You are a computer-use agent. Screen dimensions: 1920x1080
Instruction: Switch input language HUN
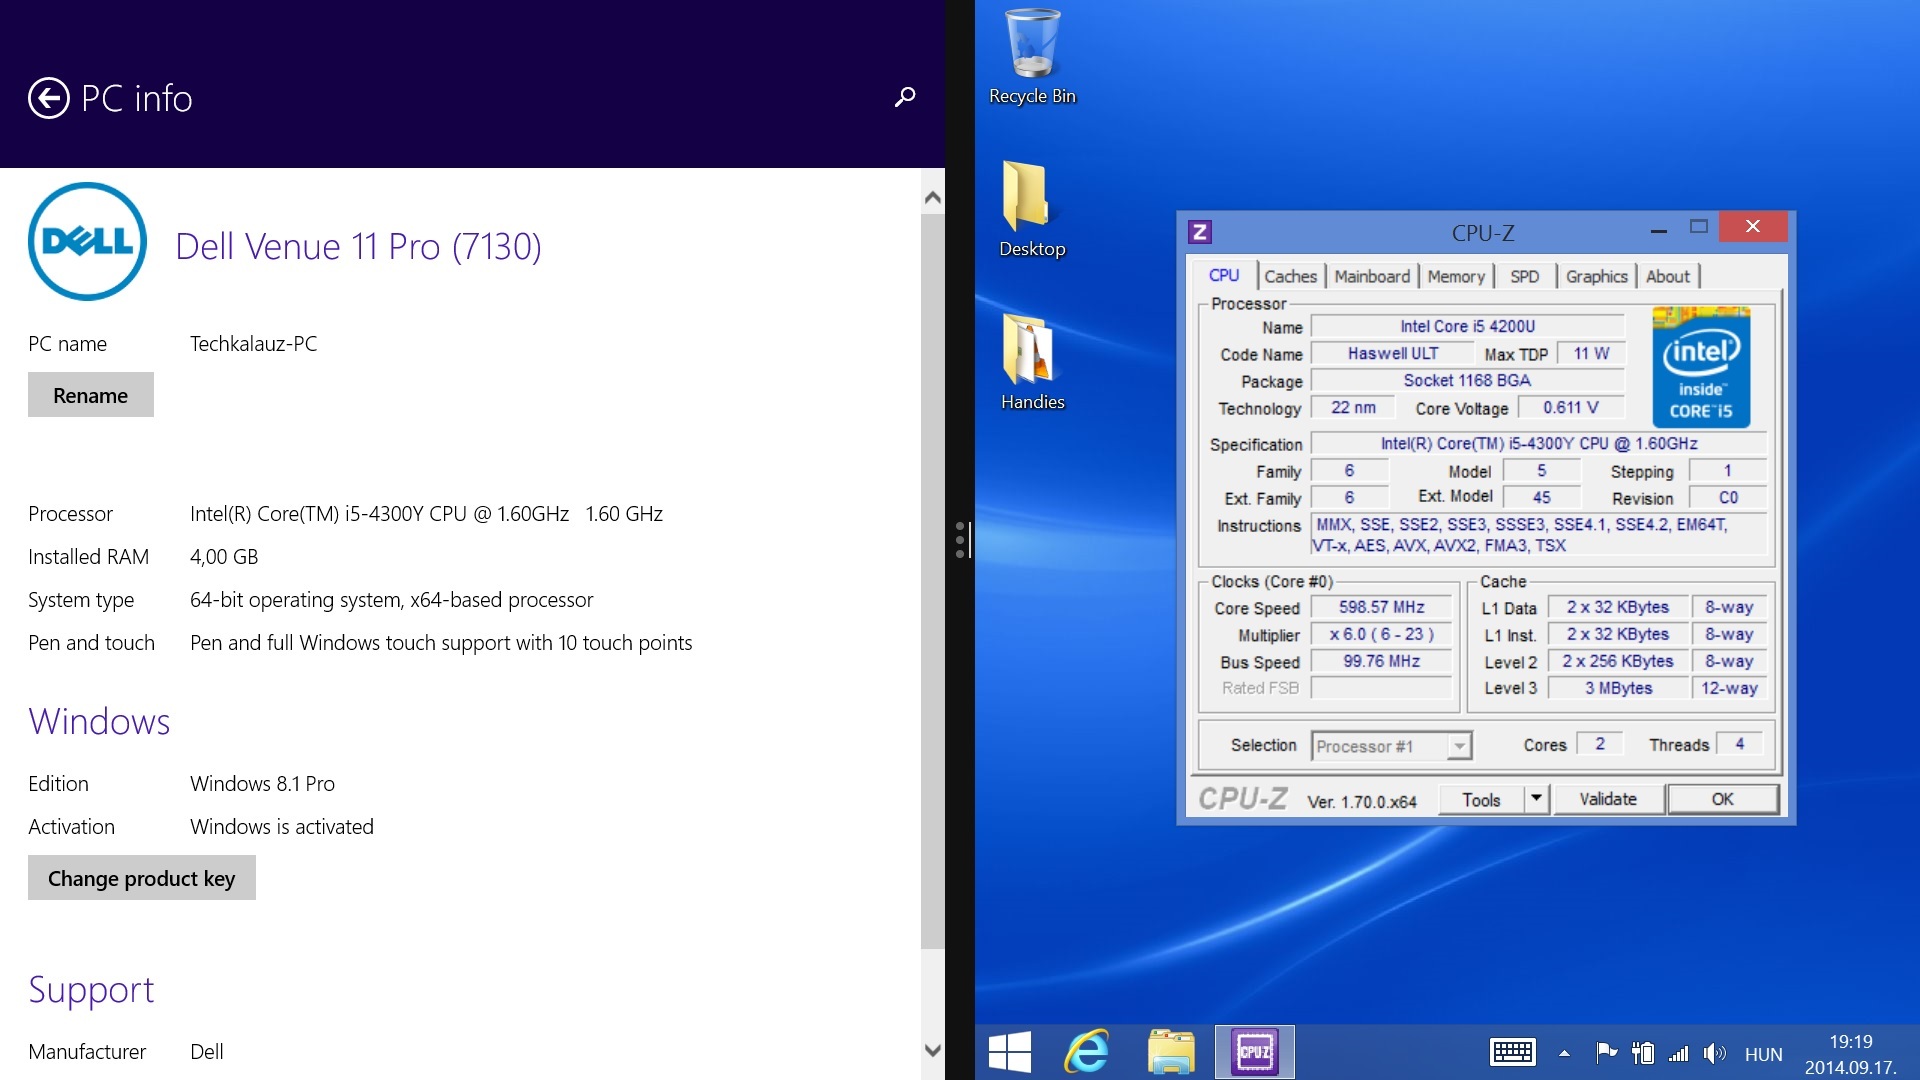tap(1764, 1054)
